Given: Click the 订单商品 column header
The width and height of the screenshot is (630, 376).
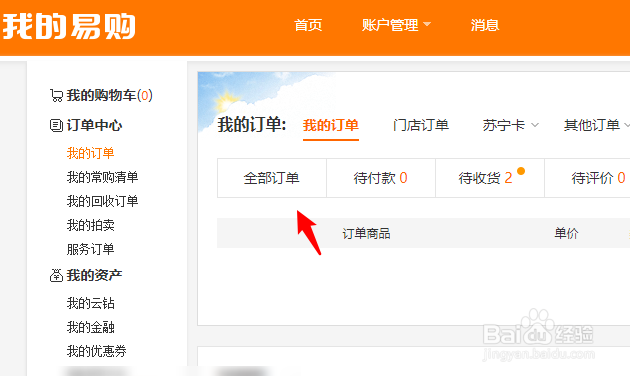Looking at the screenshot, I should (x=366, y=233).
